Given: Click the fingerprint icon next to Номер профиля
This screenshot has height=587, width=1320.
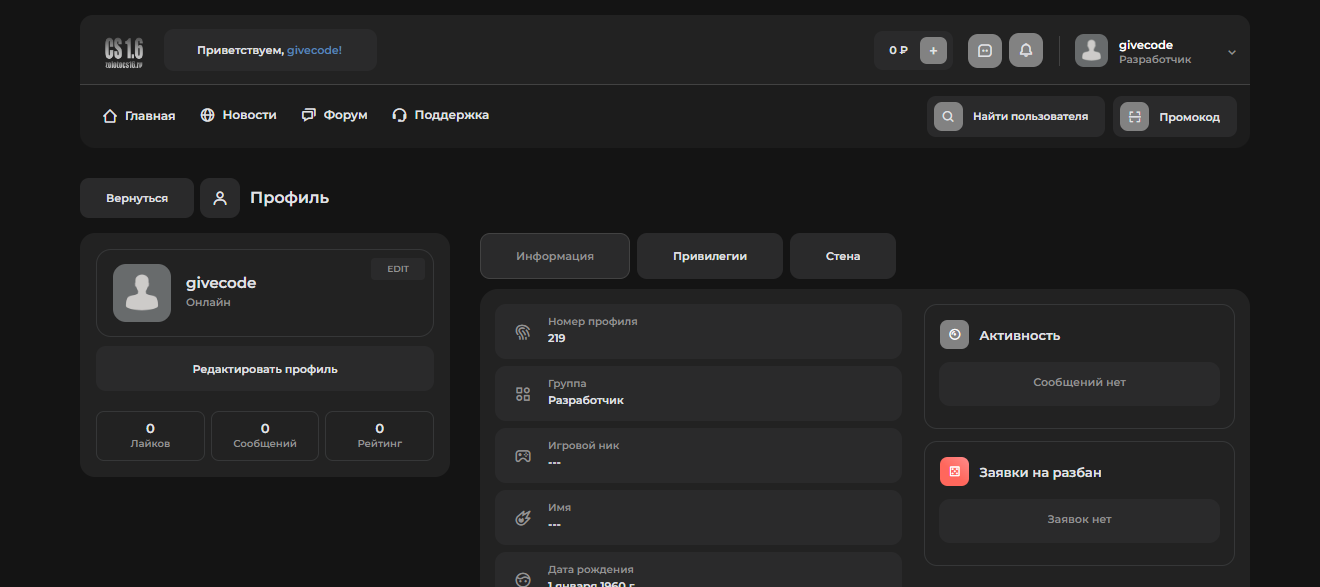Looking at the screenshot, I should point(523,332).
